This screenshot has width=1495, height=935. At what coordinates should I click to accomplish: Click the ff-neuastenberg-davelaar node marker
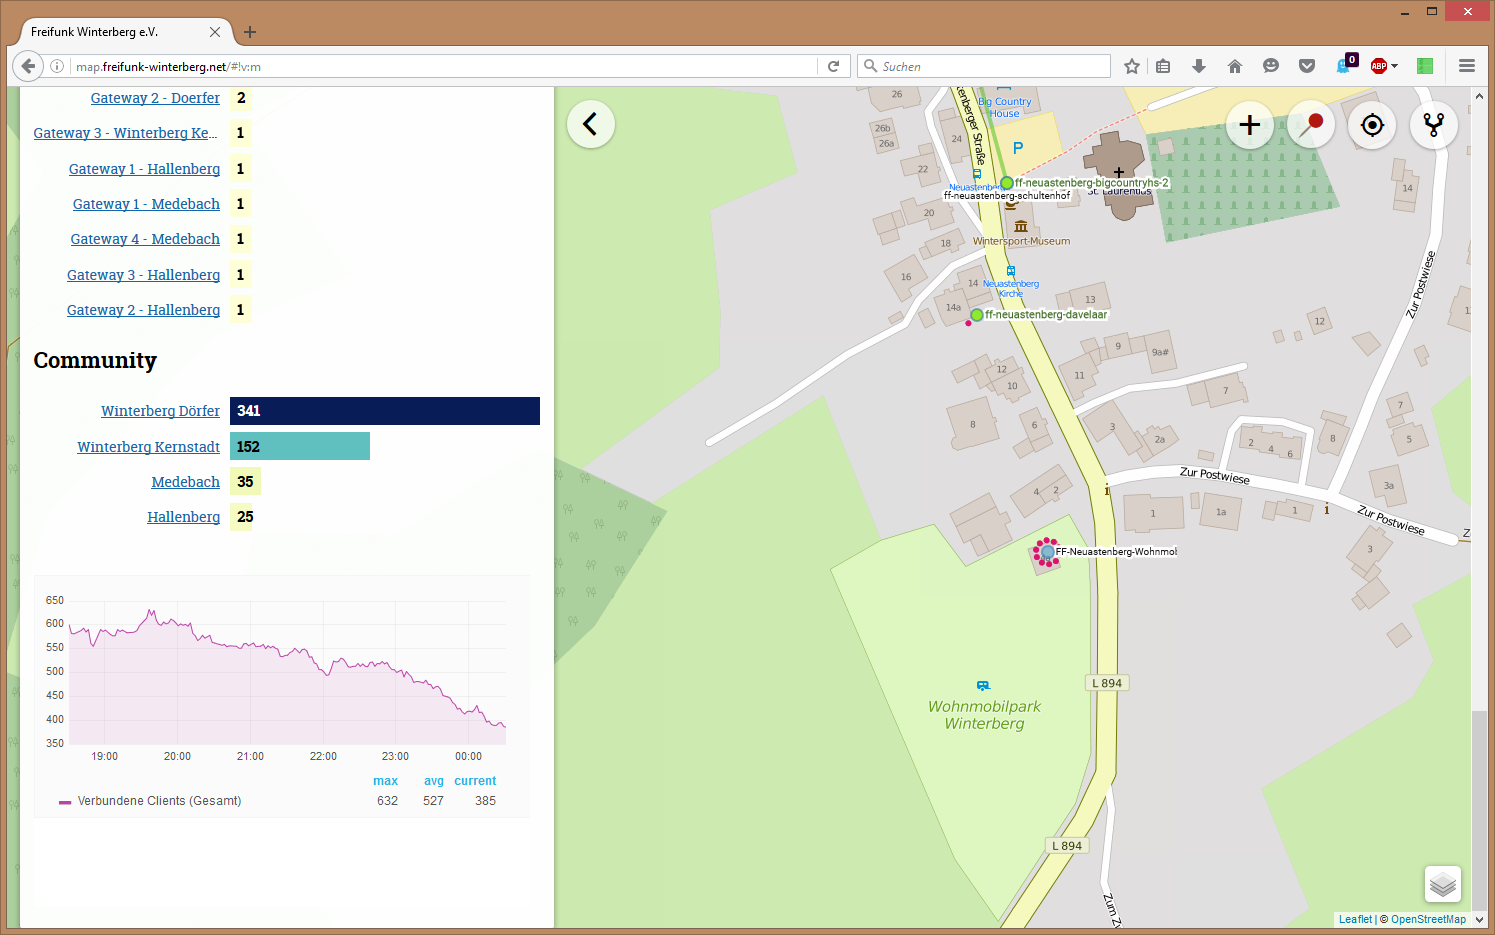[977, 315]
